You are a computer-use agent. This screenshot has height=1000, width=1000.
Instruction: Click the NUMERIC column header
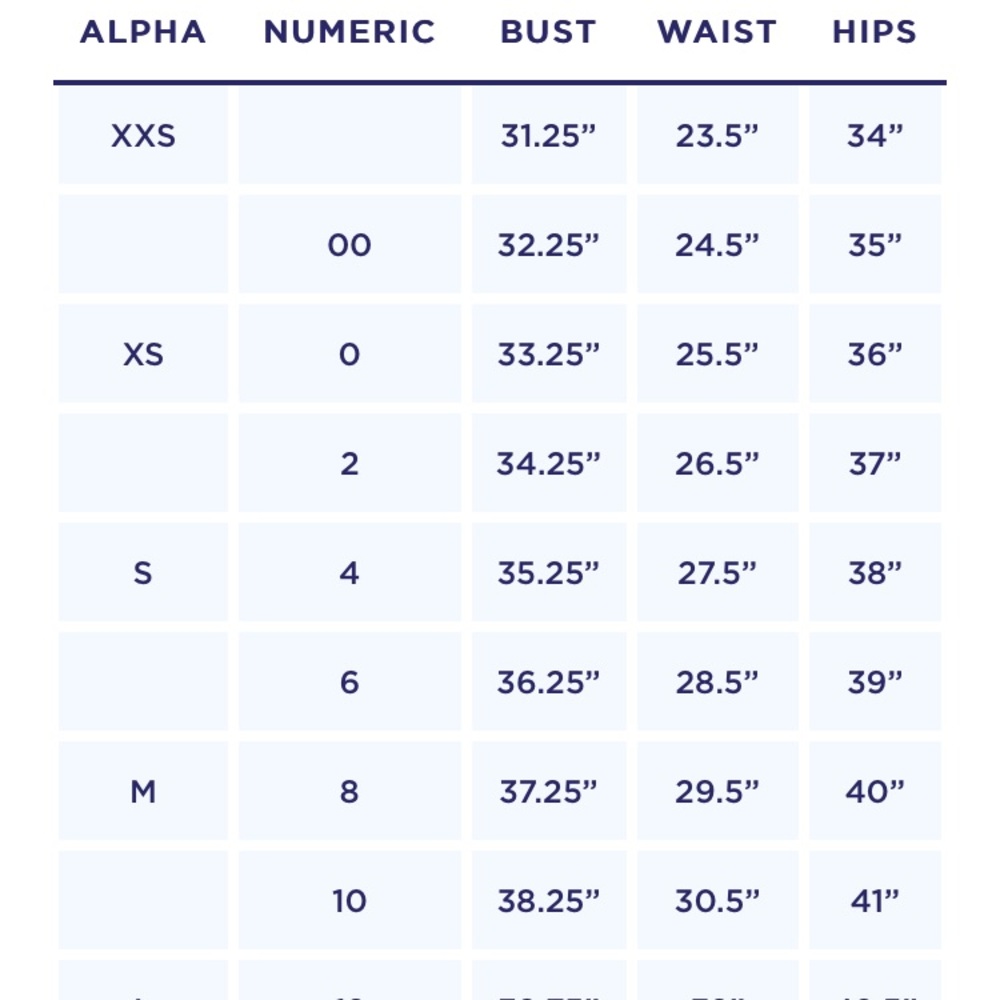coord(349,32)
